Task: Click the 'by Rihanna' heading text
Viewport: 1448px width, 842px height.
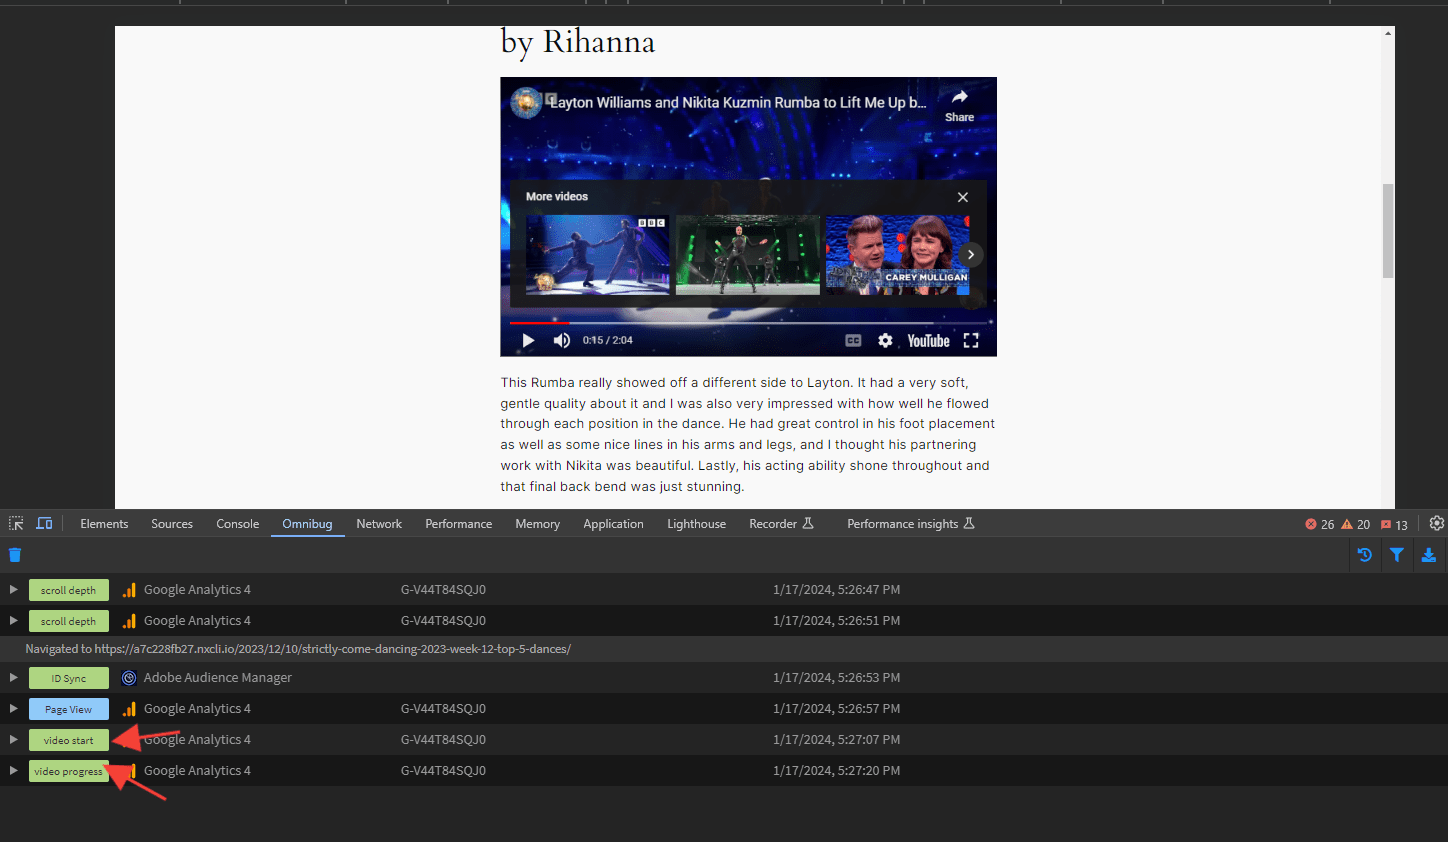Action: [x=578, y=43]
